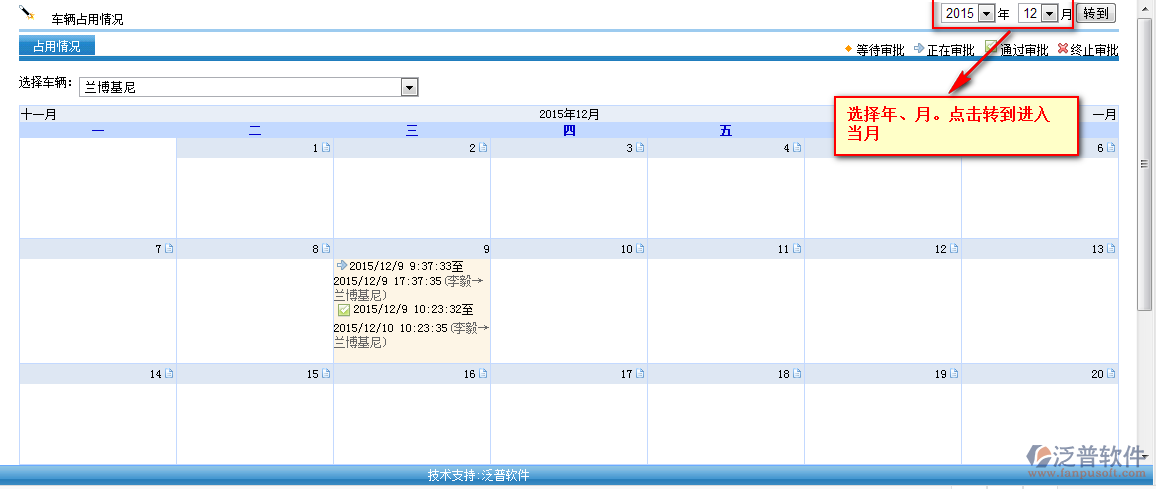
Task: Click the green check approved icon on day 9
Action: (x=344, y=310)
